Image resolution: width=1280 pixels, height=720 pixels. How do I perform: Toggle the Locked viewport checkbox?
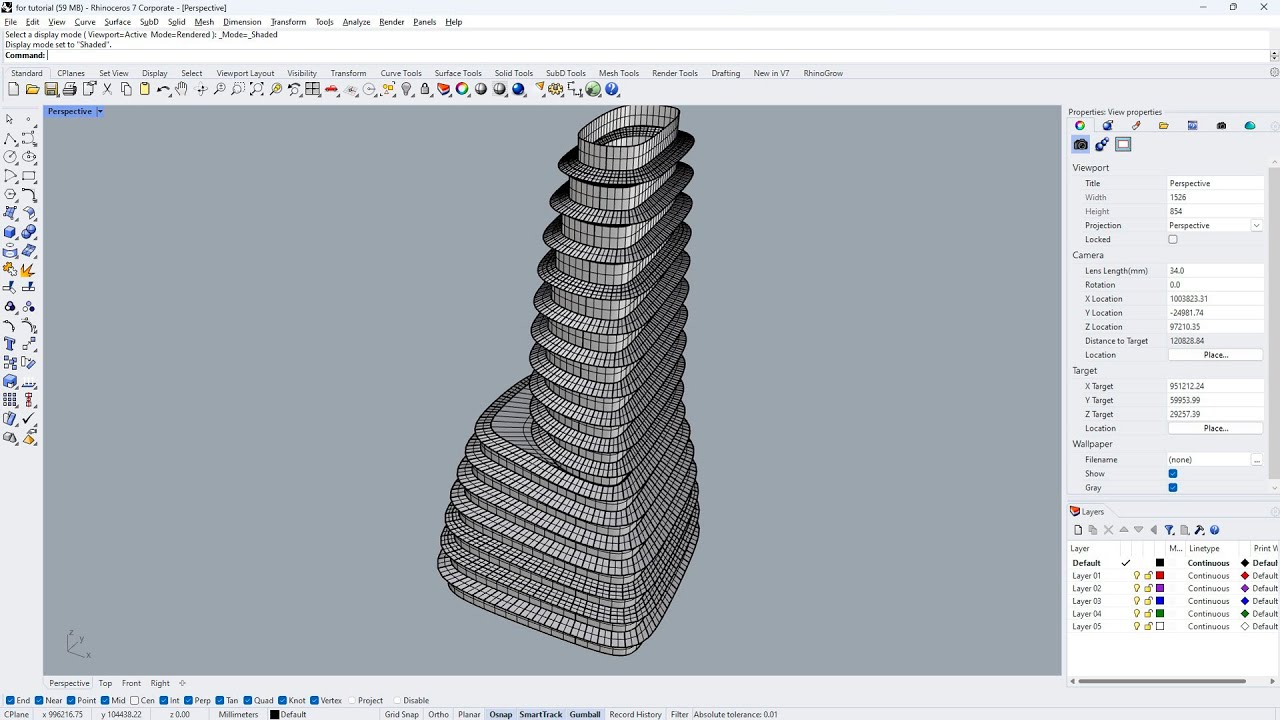[x=1173, y=239]
